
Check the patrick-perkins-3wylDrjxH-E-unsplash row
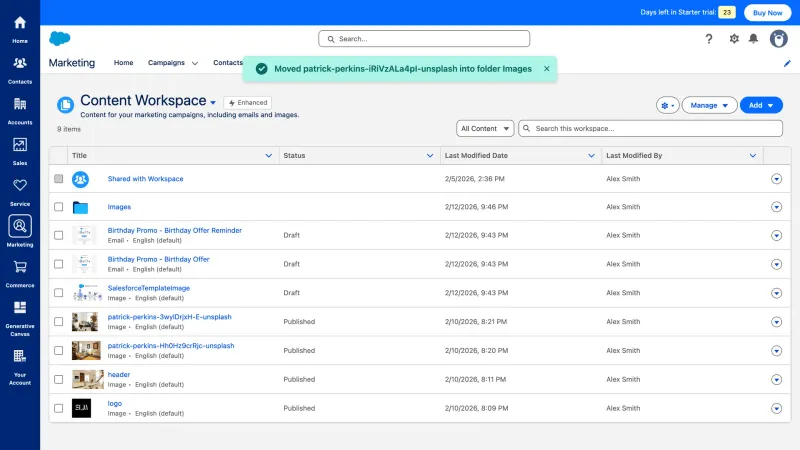click(x=59, y=321)
